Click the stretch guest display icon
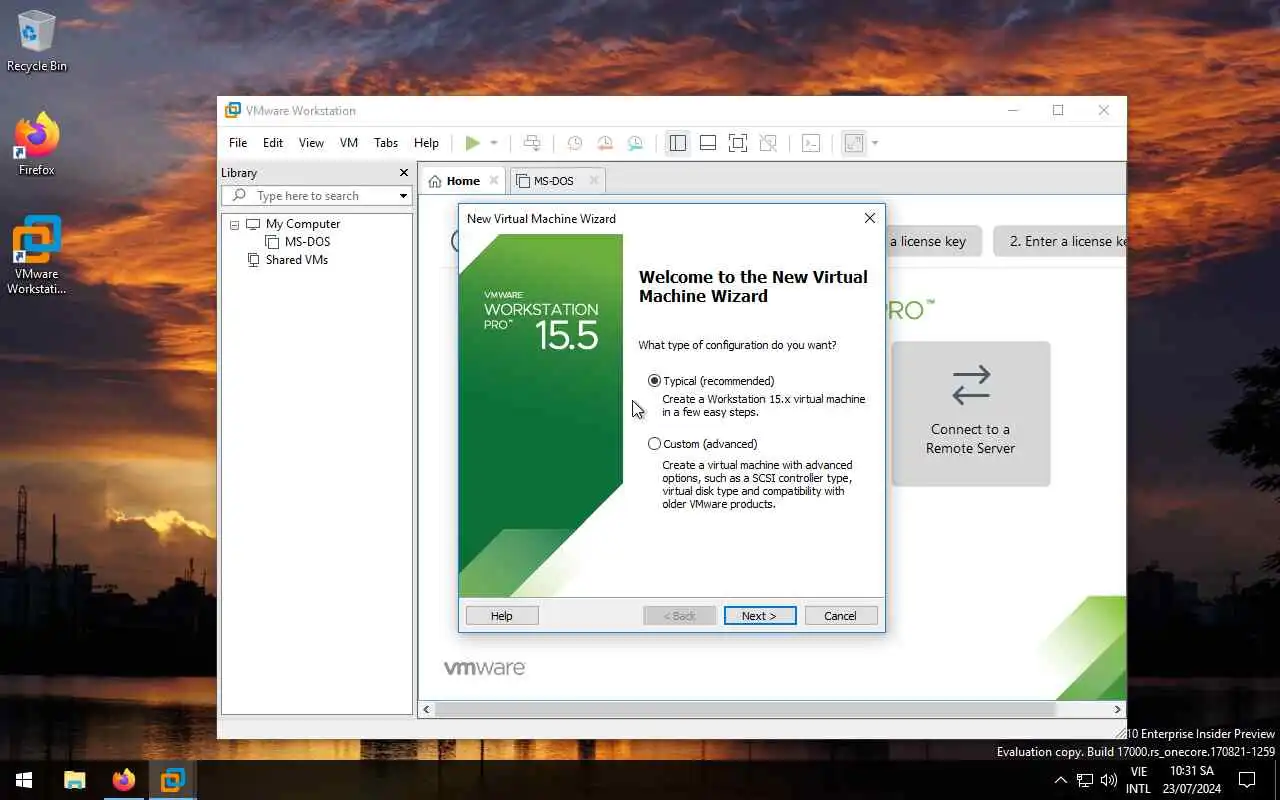1280x800 pixels. (854, 143)
